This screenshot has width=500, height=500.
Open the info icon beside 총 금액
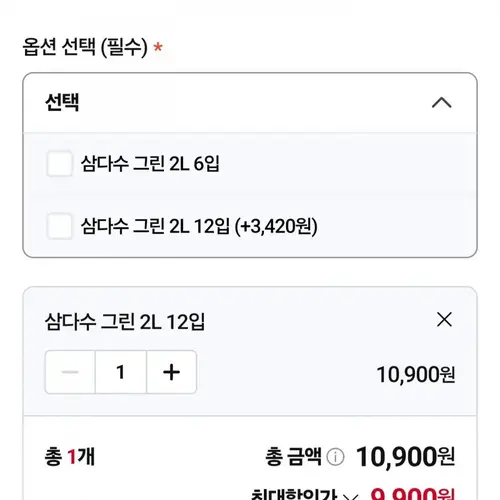coord(335,457)
